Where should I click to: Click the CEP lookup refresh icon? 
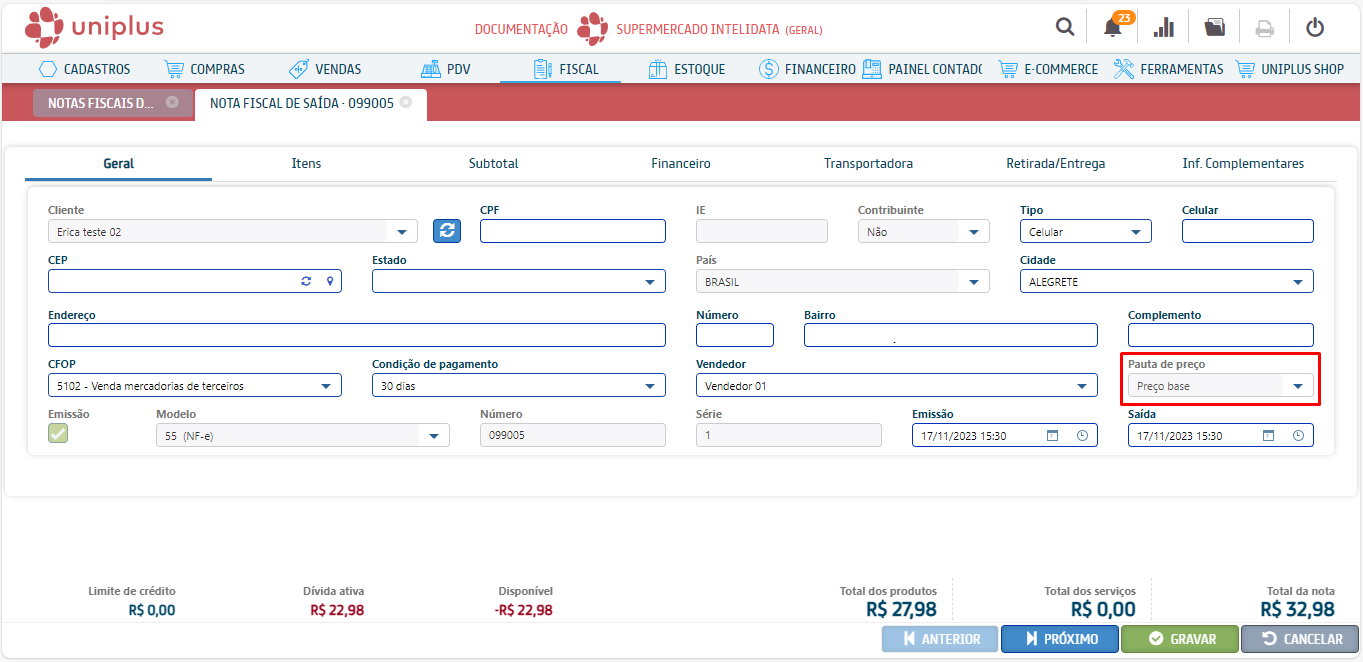[x=306, y=281]
